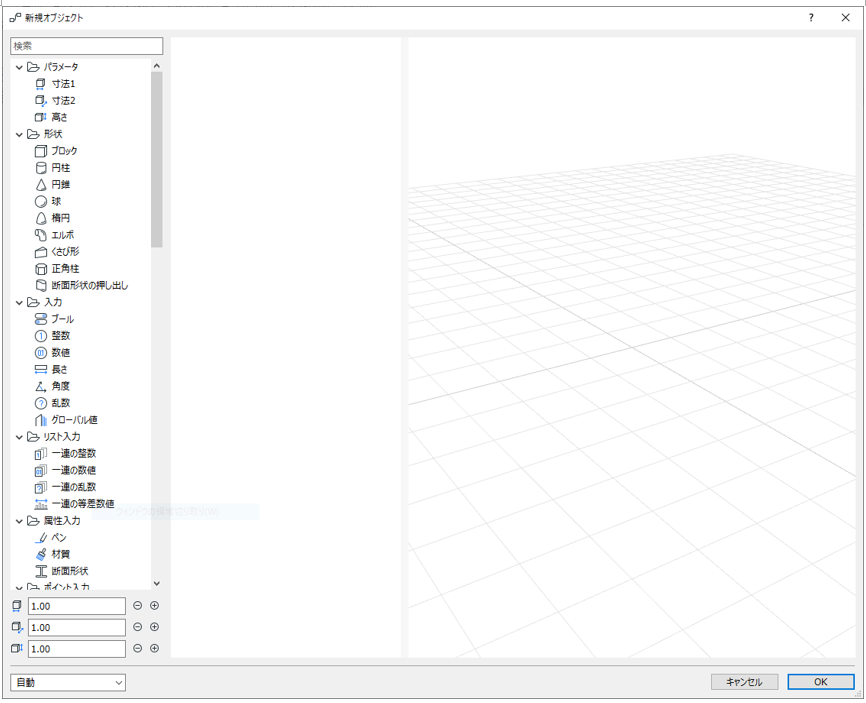Image resolution: width=866 pixels, height=703 pixels.
Task: Choose the 正角柱 prism icon
Action: [x=40, y=269]
